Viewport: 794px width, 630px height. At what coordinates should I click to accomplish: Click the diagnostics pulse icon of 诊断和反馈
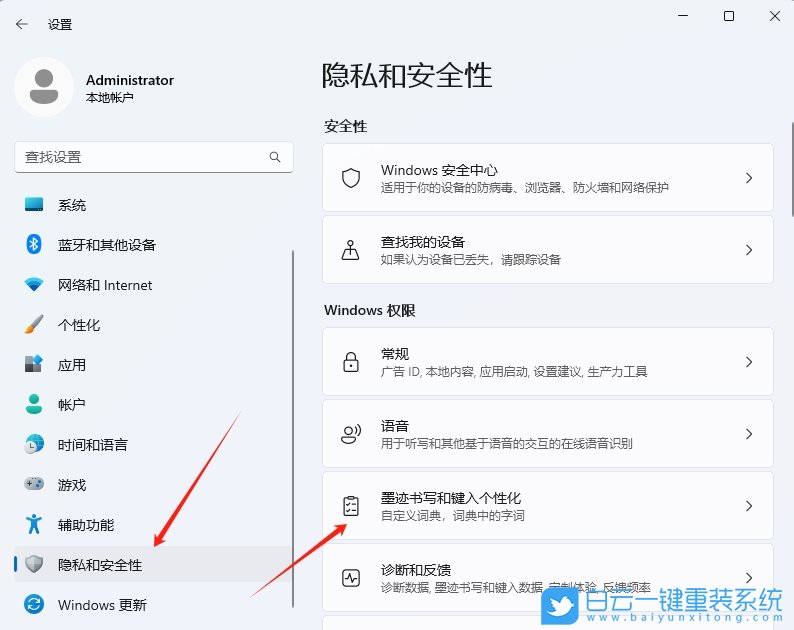(x=351, y=578)
